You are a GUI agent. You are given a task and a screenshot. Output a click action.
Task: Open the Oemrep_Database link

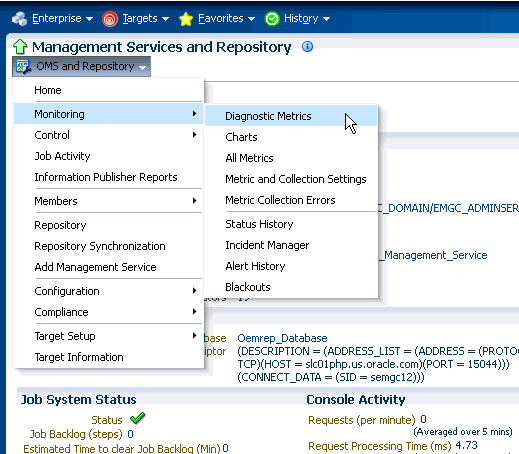[x=282, y=338]
